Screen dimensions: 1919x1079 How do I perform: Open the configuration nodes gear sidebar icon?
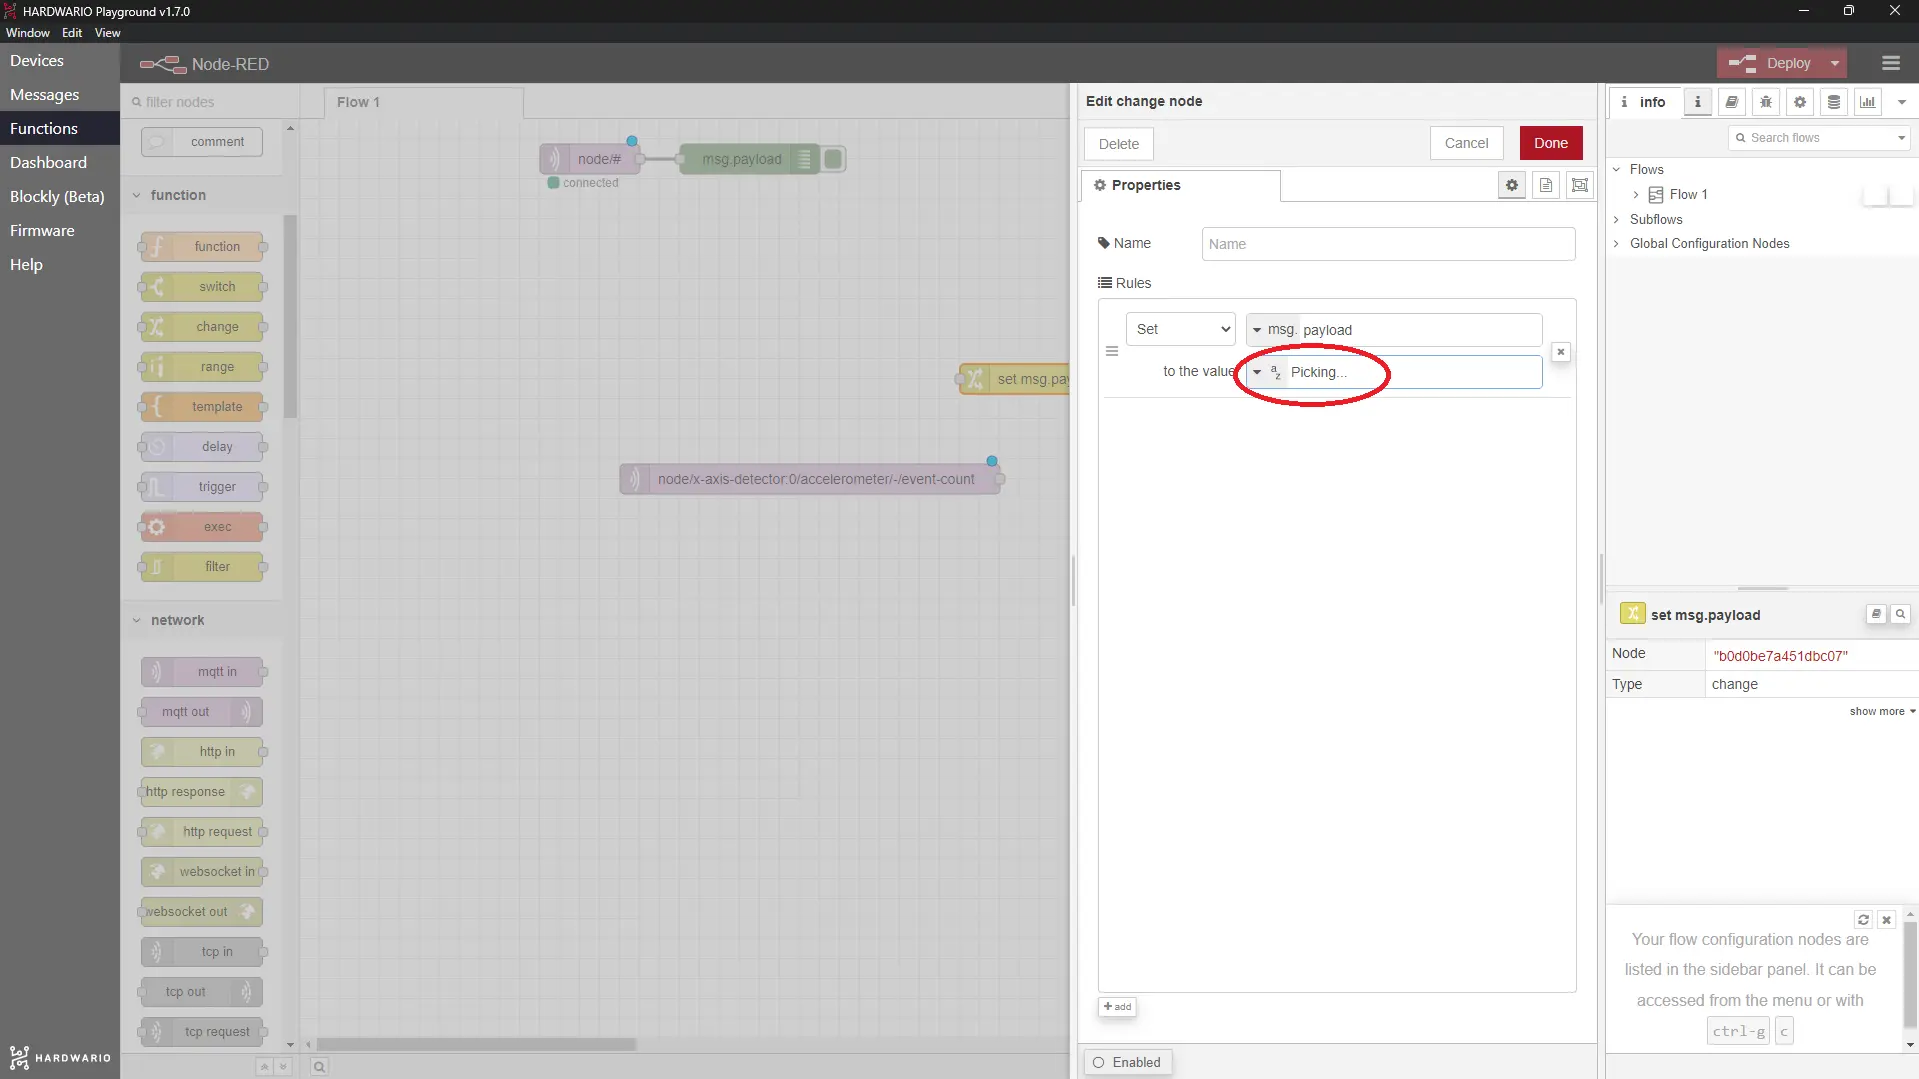pyautogui.click(x=1800, y=102)
